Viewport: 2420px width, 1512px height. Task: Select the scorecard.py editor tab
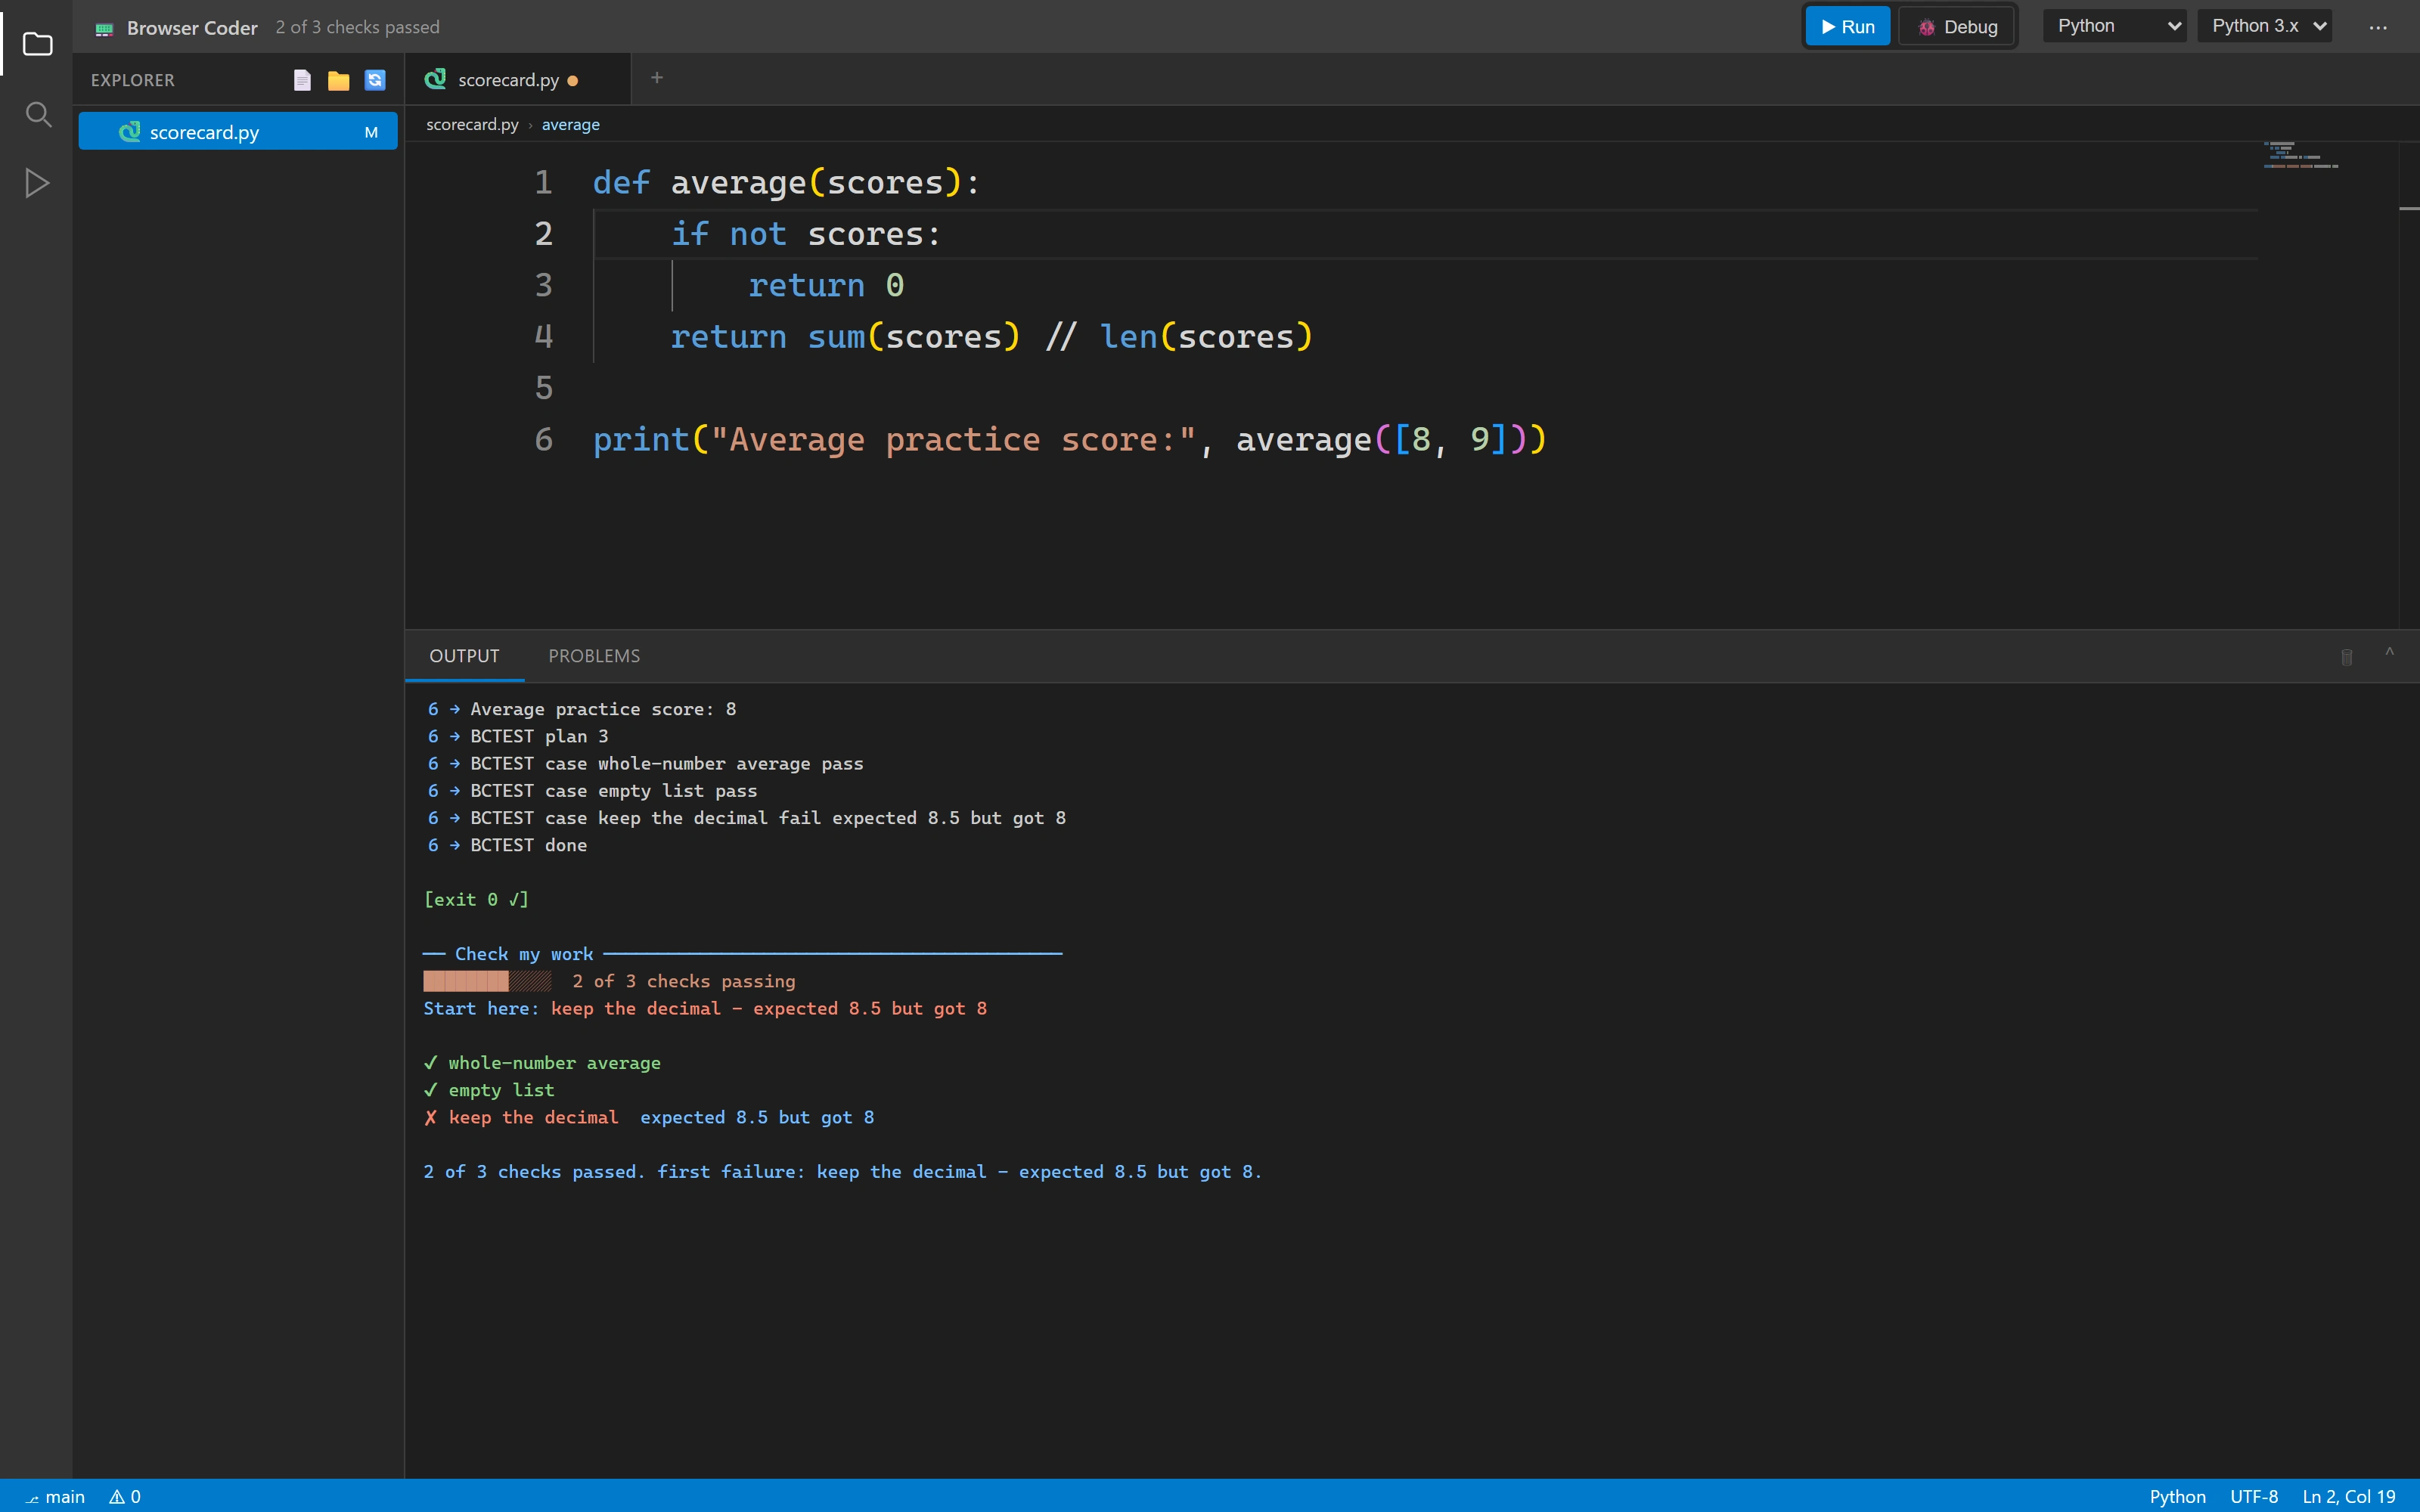pyautogui.click(x=518, y=80)
